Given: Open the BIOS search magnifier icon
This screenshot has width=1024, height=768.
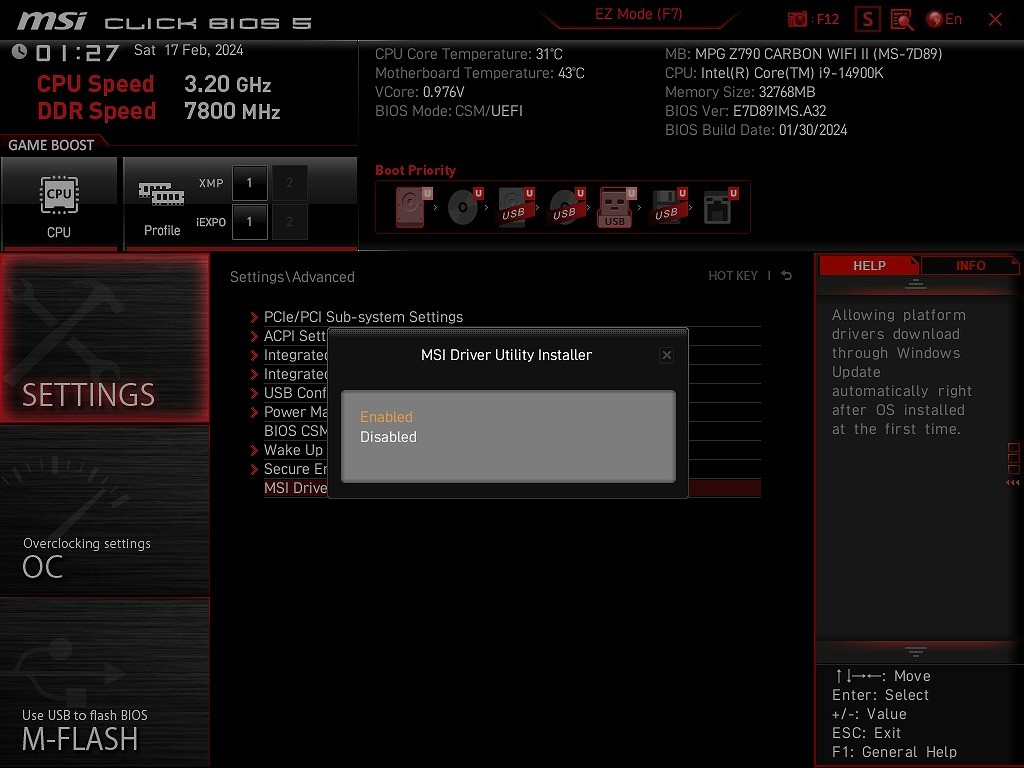Looking at the screenshot, I should click(x=902, y=20).
